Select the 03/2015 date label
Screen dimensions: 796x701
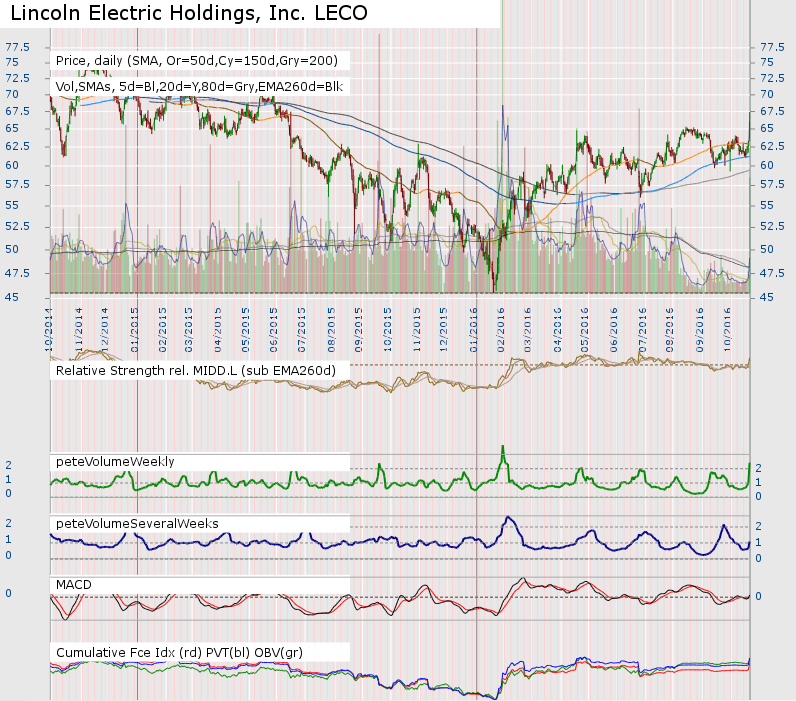188,329
